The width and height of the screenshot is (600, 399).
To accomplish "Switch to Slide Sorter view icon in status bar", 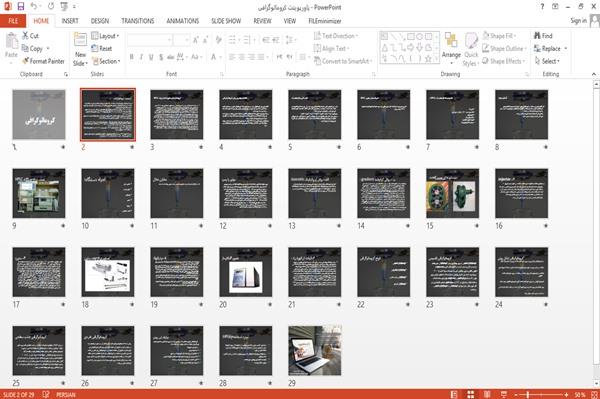I will coord(471,394).
